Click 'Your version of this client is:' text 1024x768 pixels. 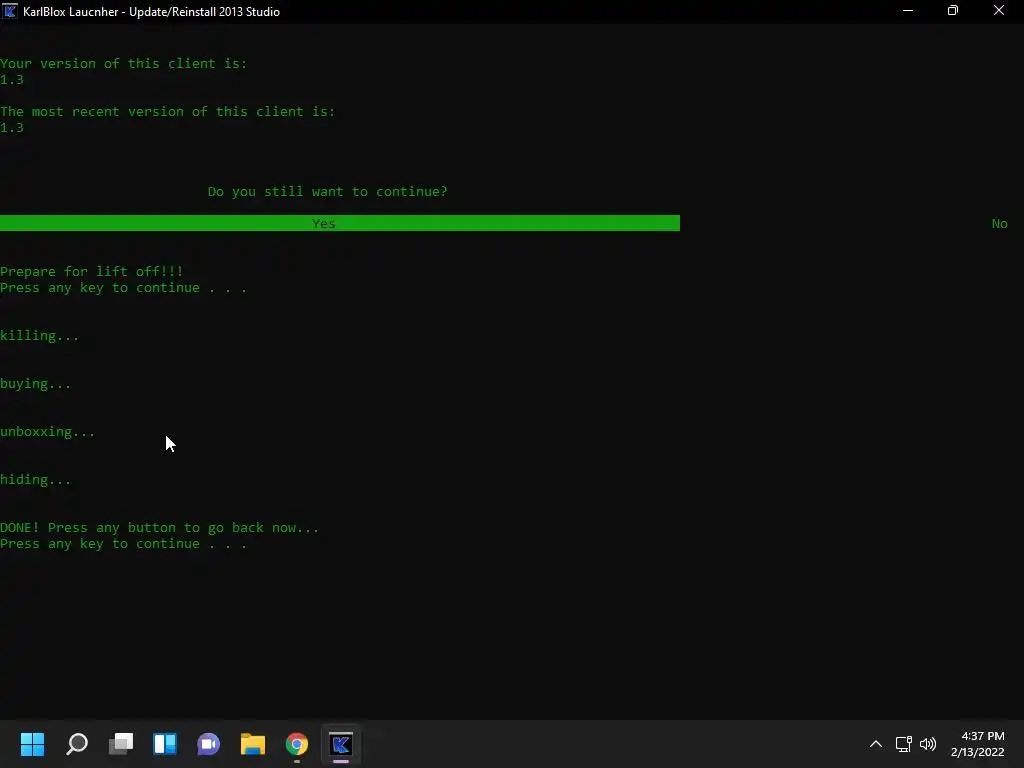point(123,64)
